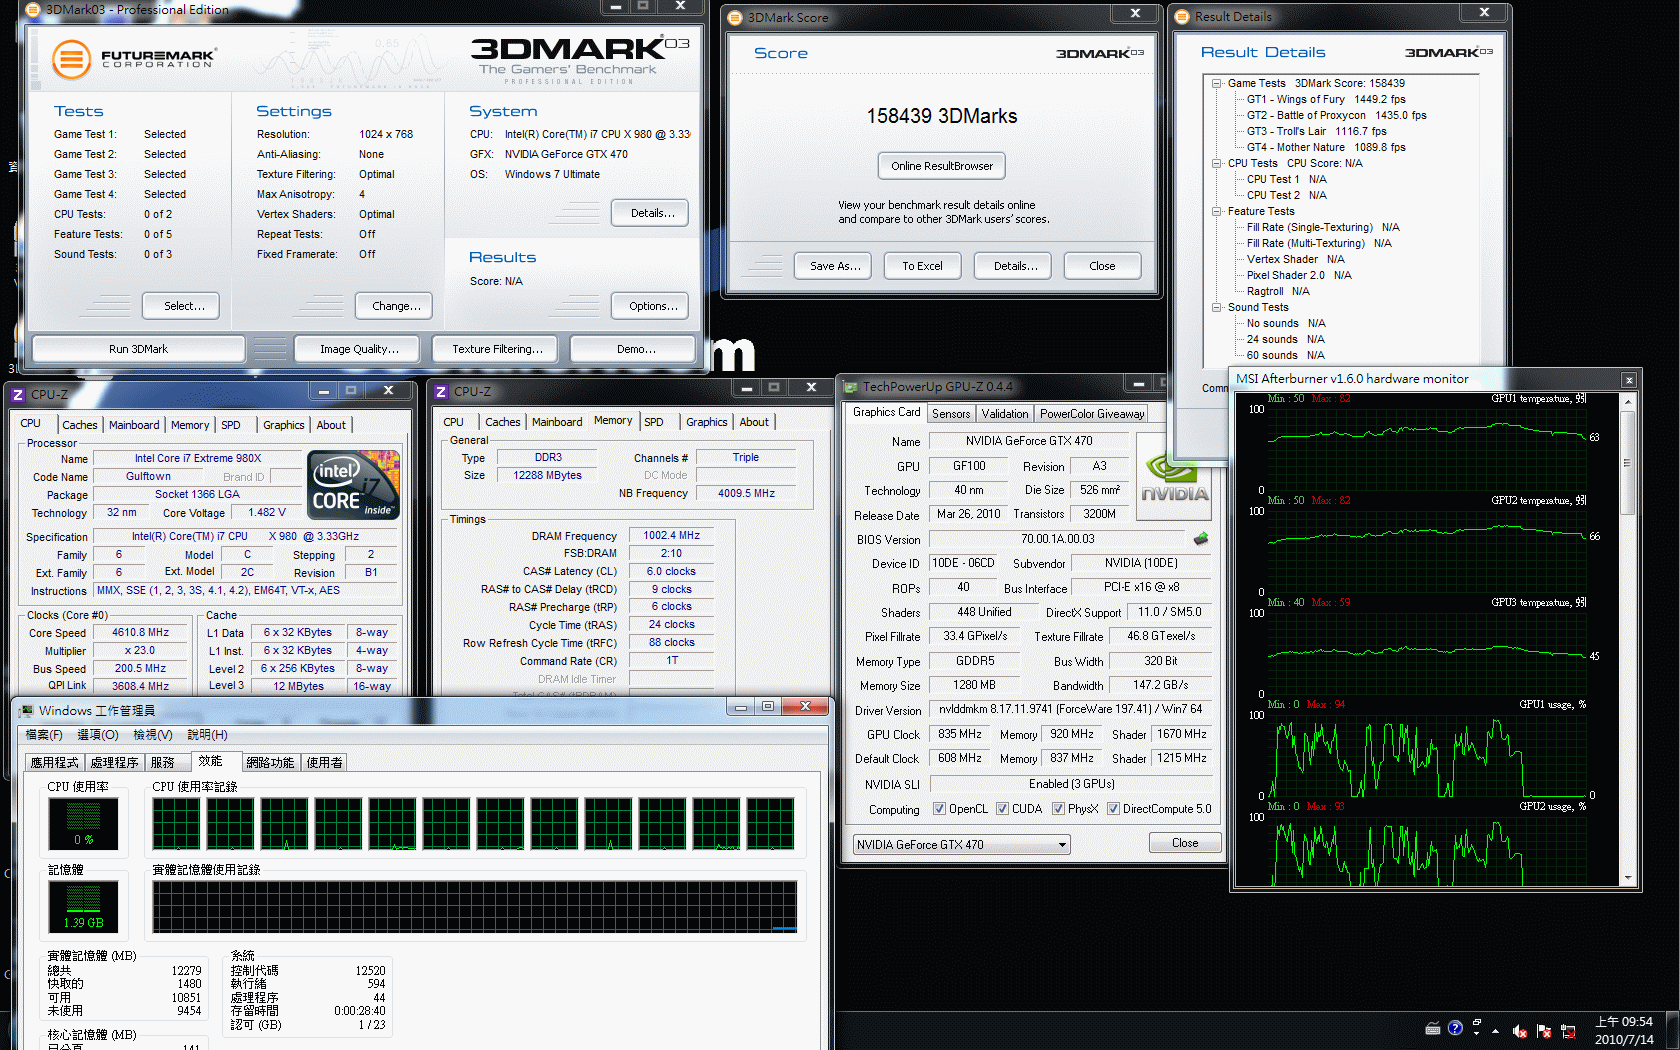Click Afterburner monitor scrollbar down arrow
The height and width of the screenshot is (1050, 1680).
(x=1628, y=878)
